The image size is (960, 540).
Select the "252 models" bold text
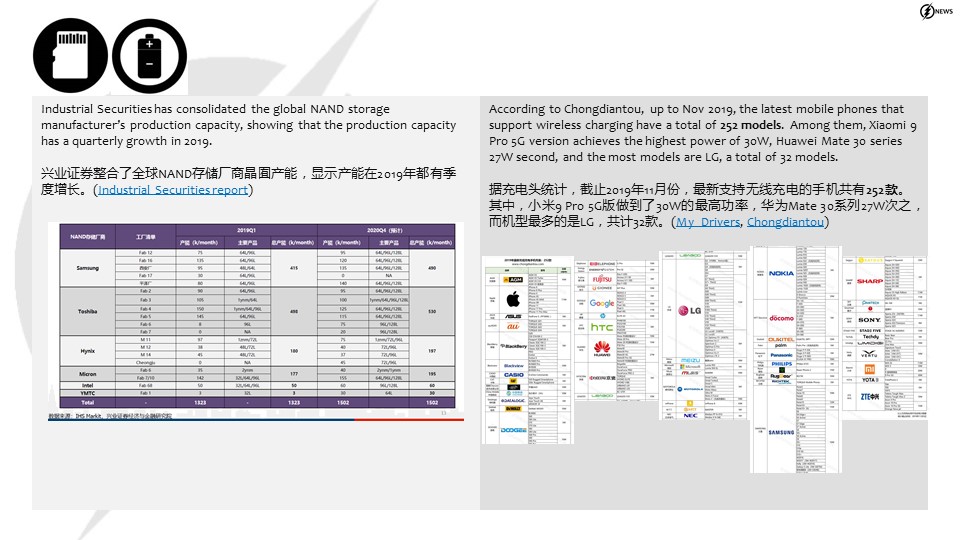point(751,125)
